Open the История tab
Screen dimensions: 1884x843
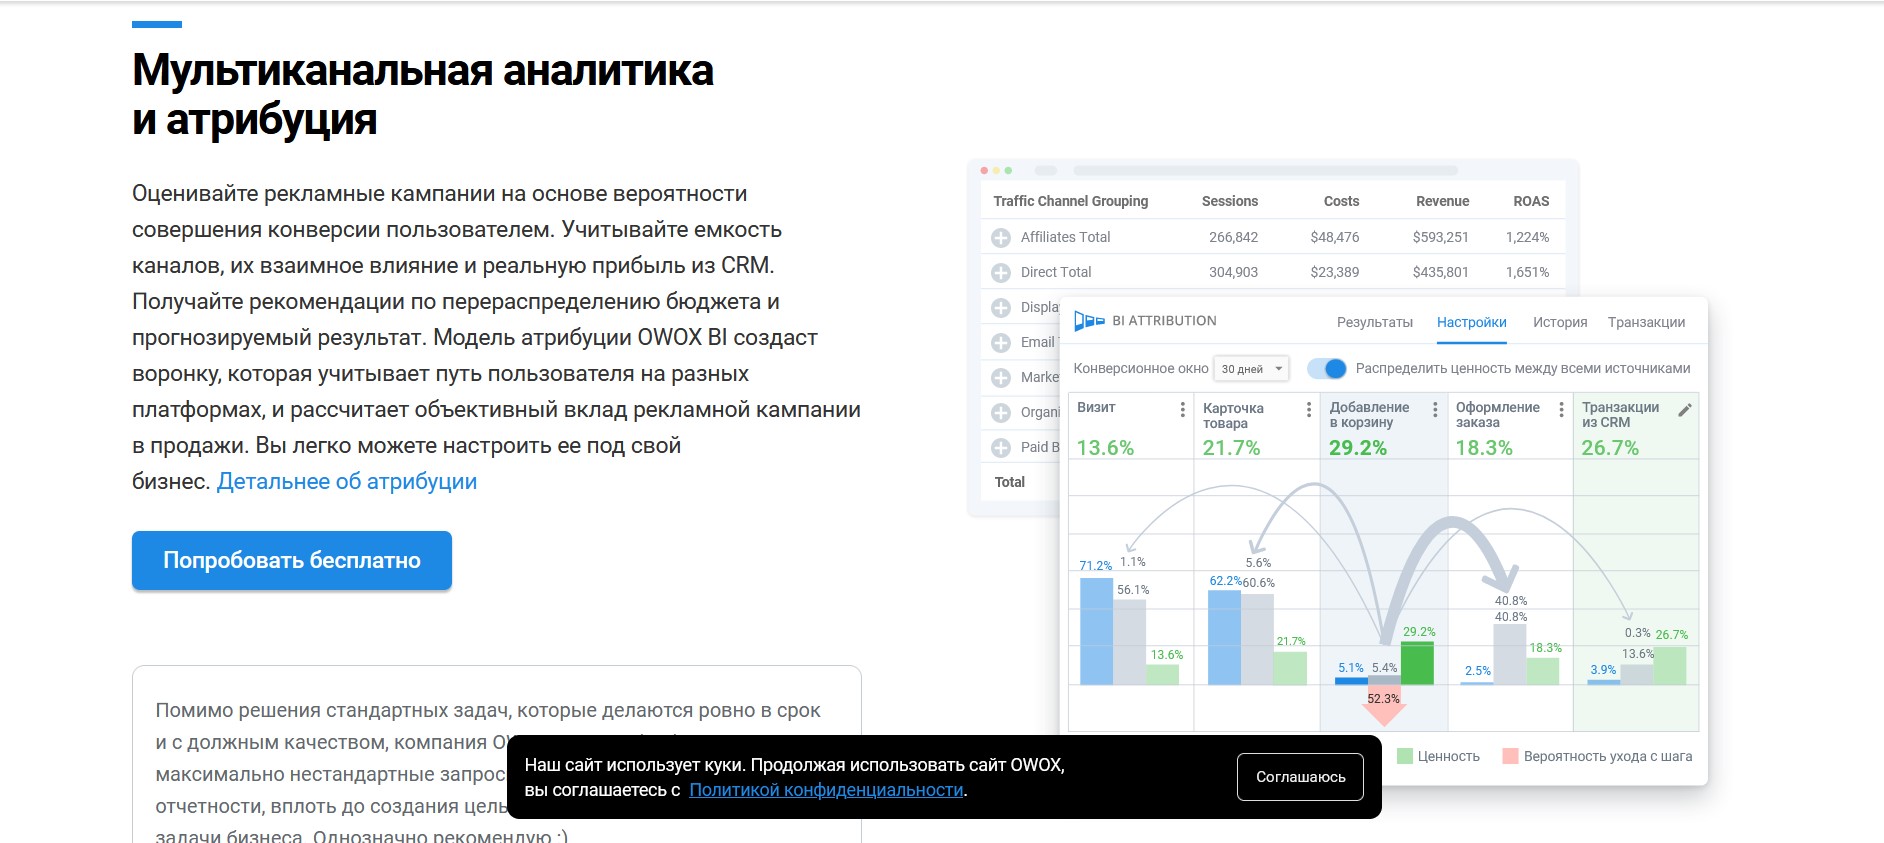click(1559, 322)
